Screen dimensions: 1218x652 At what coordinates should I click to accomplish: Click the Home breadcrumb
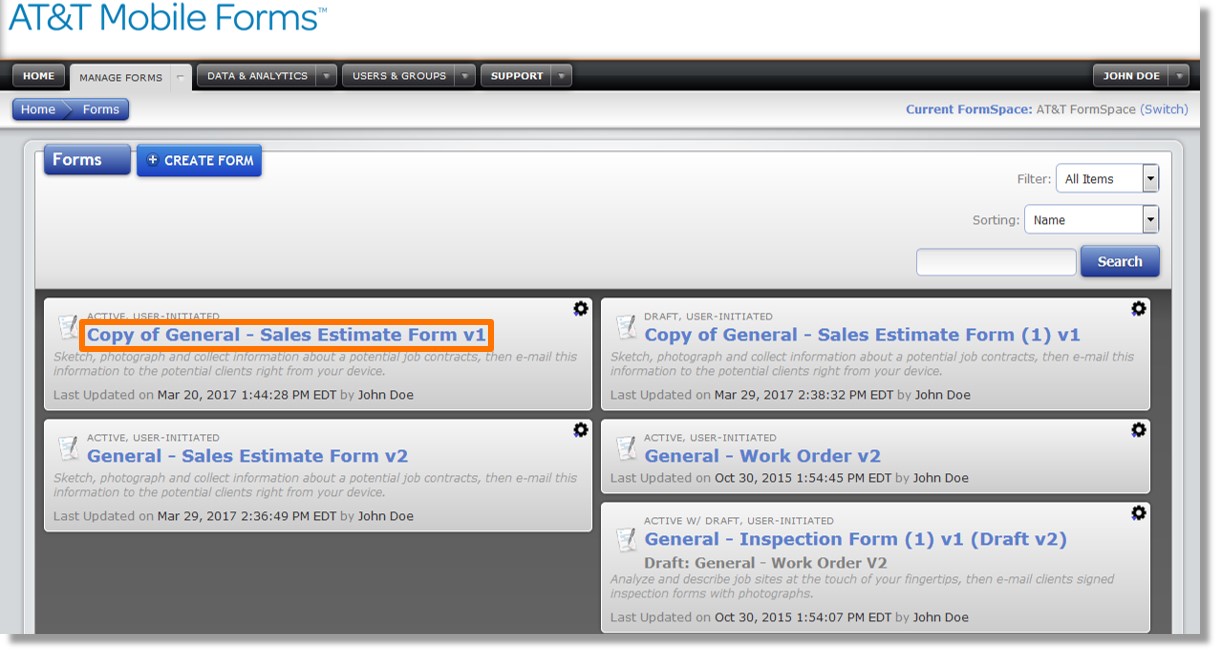pos(38,110)
